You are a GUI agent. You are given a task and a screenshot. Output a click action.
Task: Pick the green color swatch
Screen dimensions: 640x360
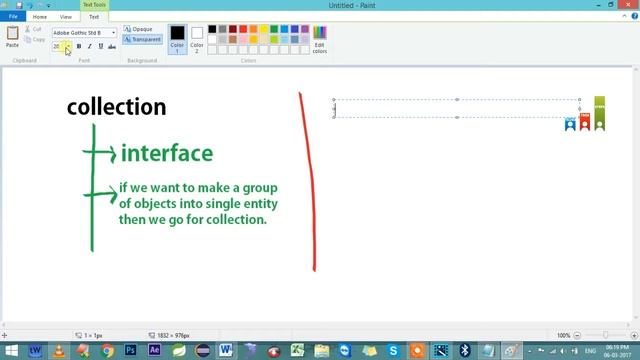(274, 29)
